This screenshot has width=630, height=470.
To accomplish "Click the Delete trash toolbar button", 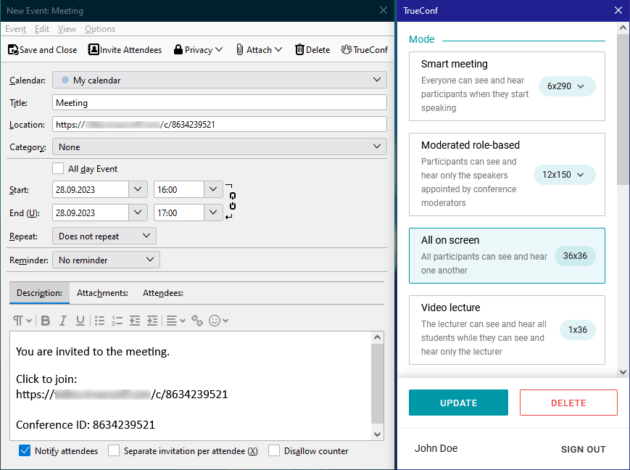I will (312, 50).
